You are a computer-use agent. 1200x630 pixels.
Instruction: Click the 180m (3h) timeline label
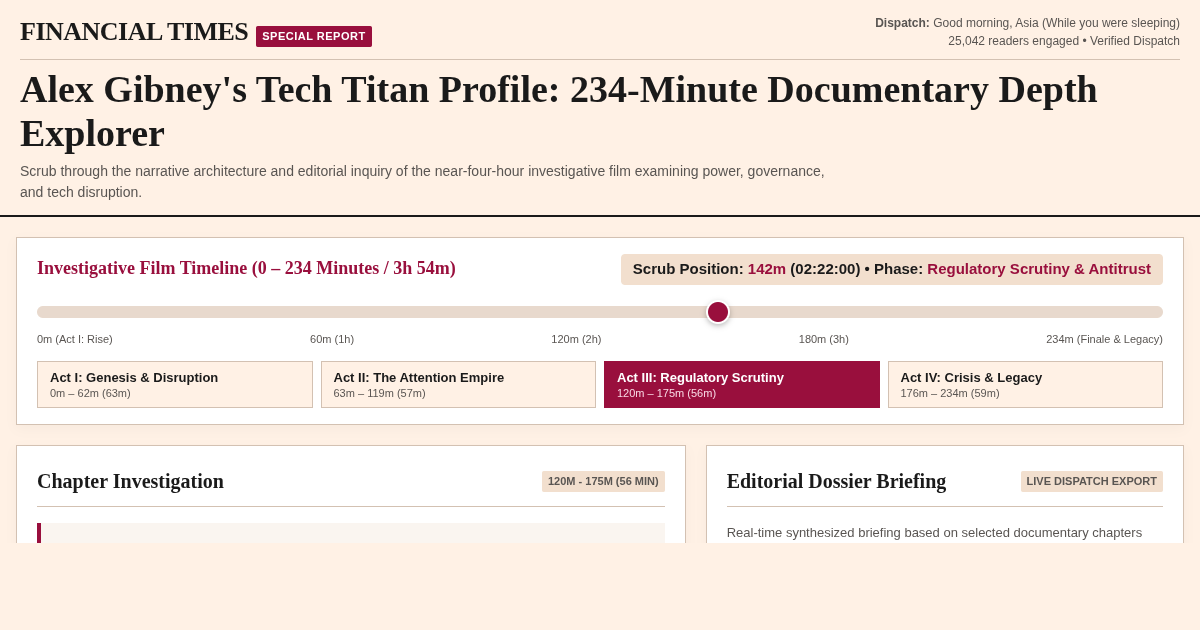pos(824,339)
